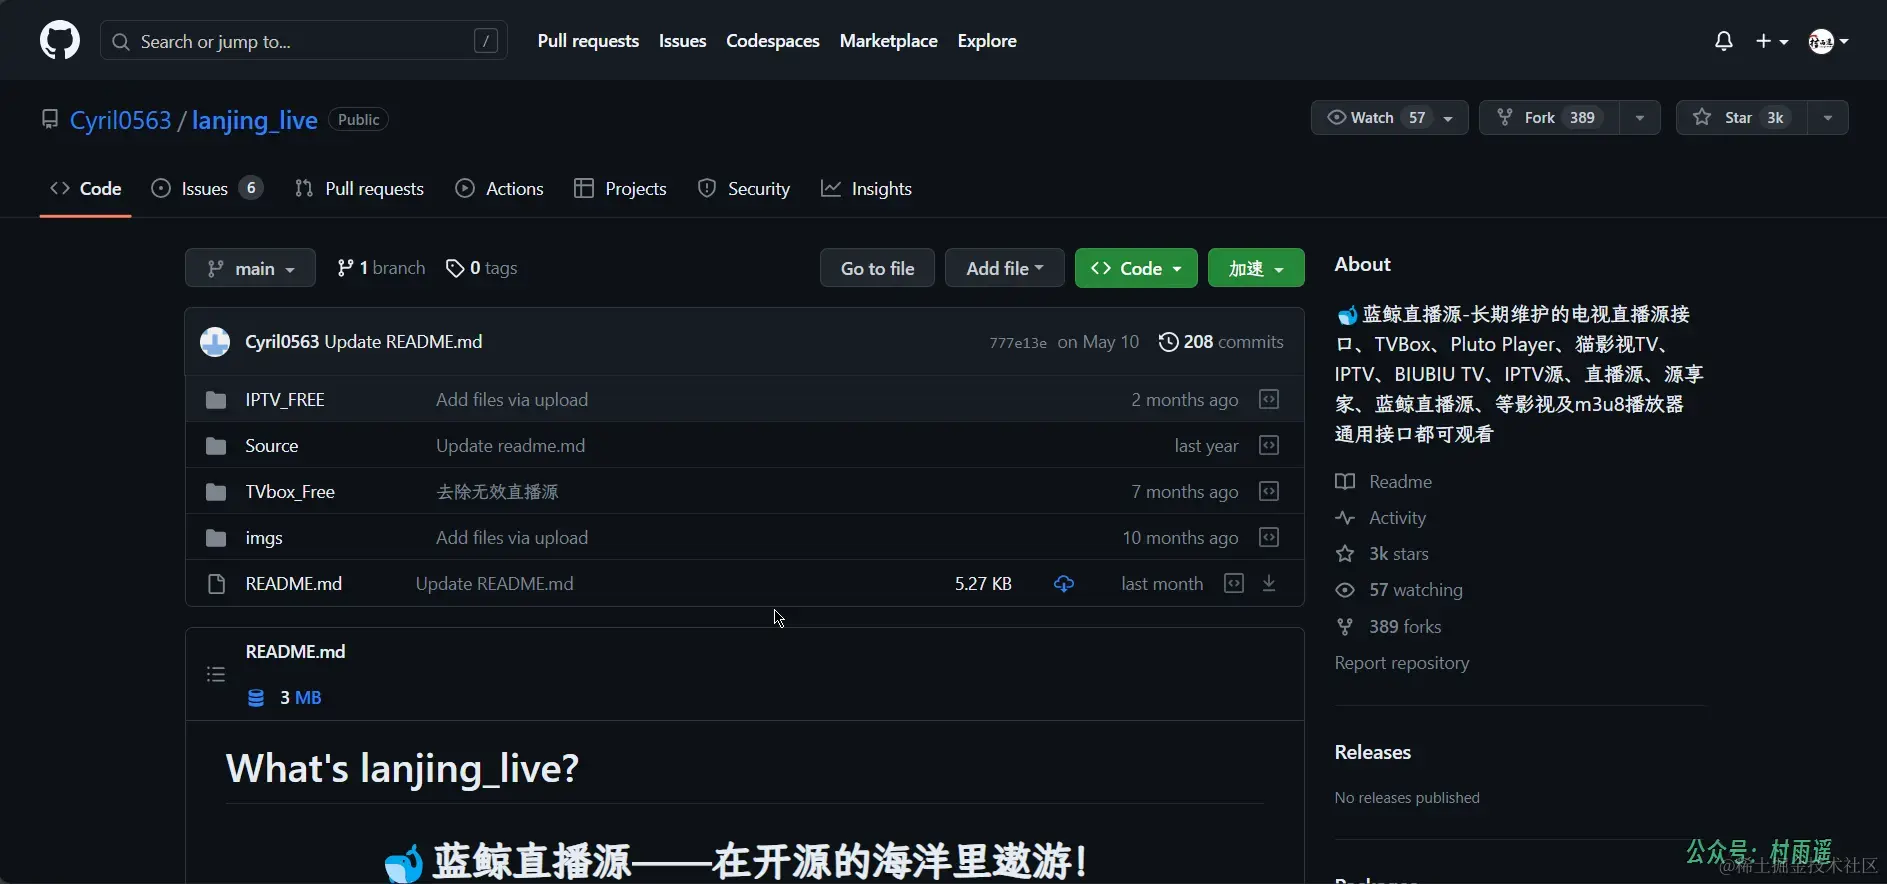Open the Watch dropdown
1887x884 pixels.
tap(1389, 118)
